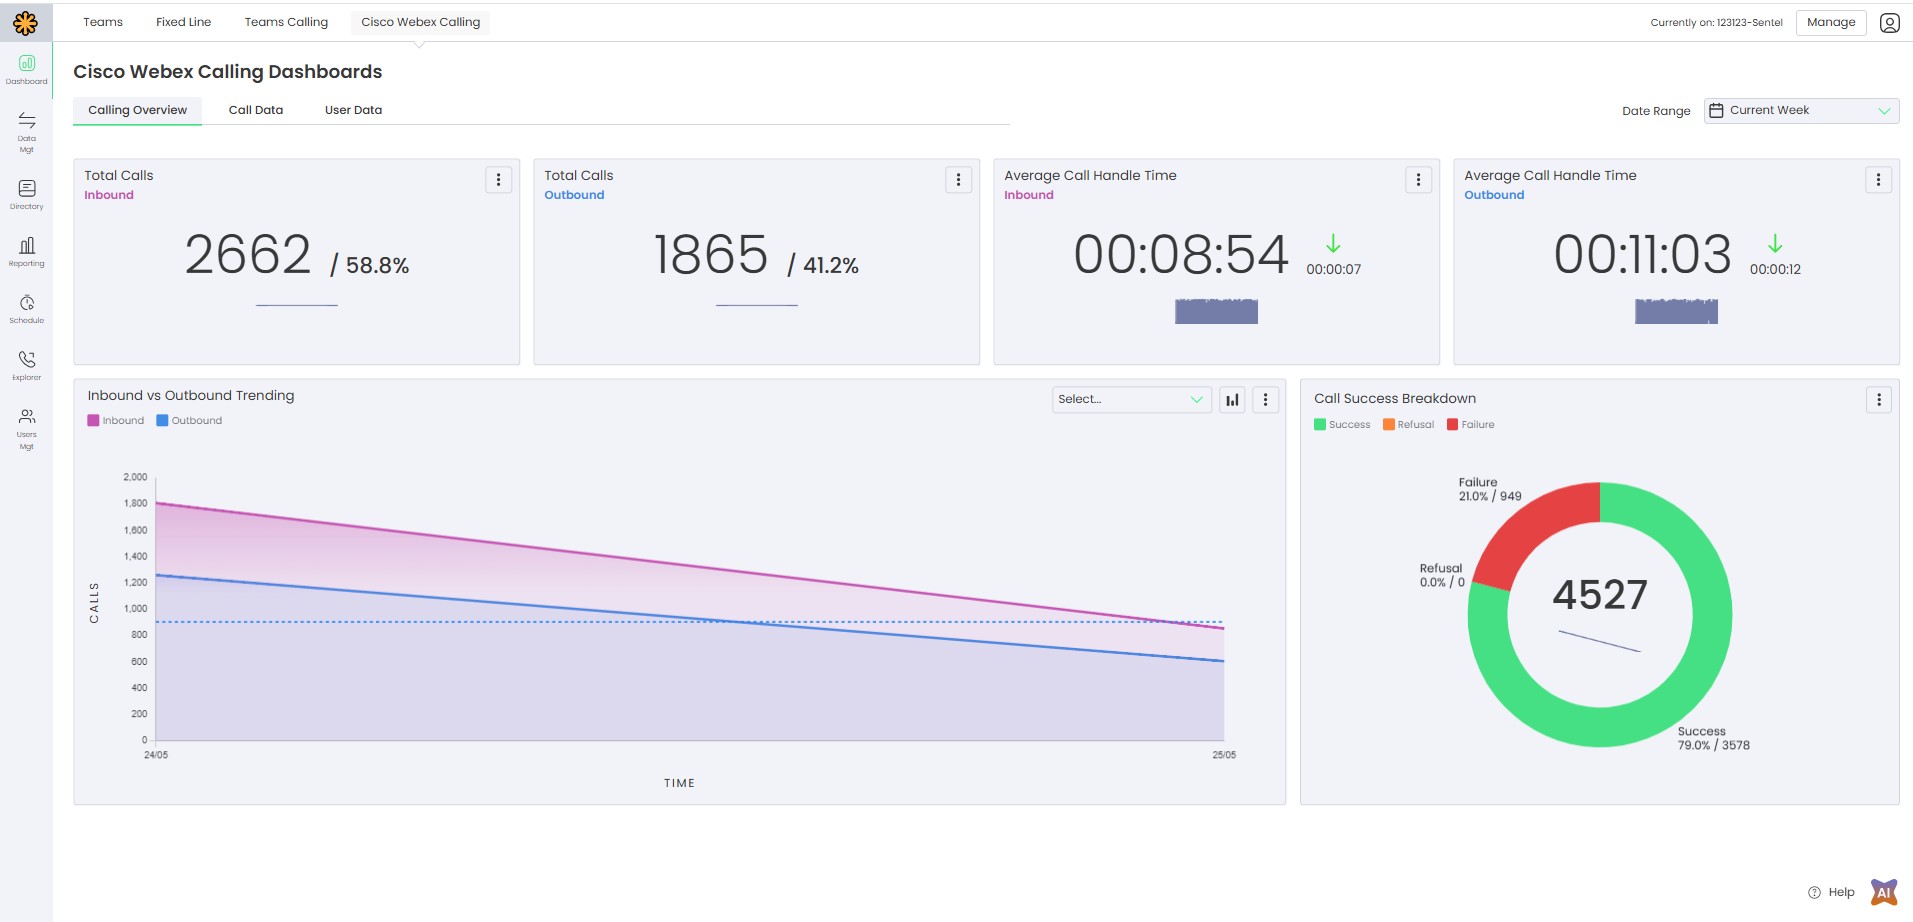
Task: Toggle Failure series in breakdown legend
Action: point(1471,425)
